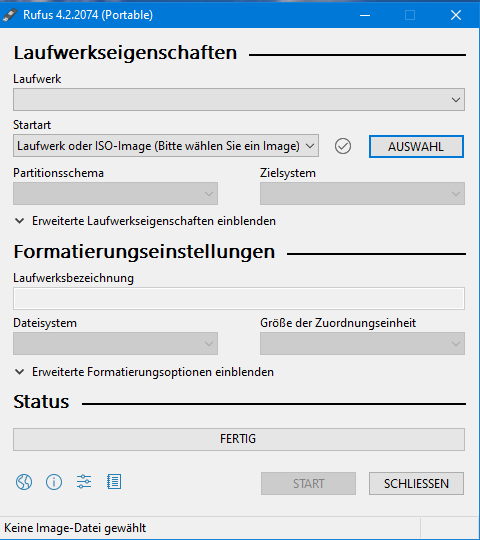Open the Zielsystem dropdown
The width and height of the screenshot is (480, 540).
362,194
